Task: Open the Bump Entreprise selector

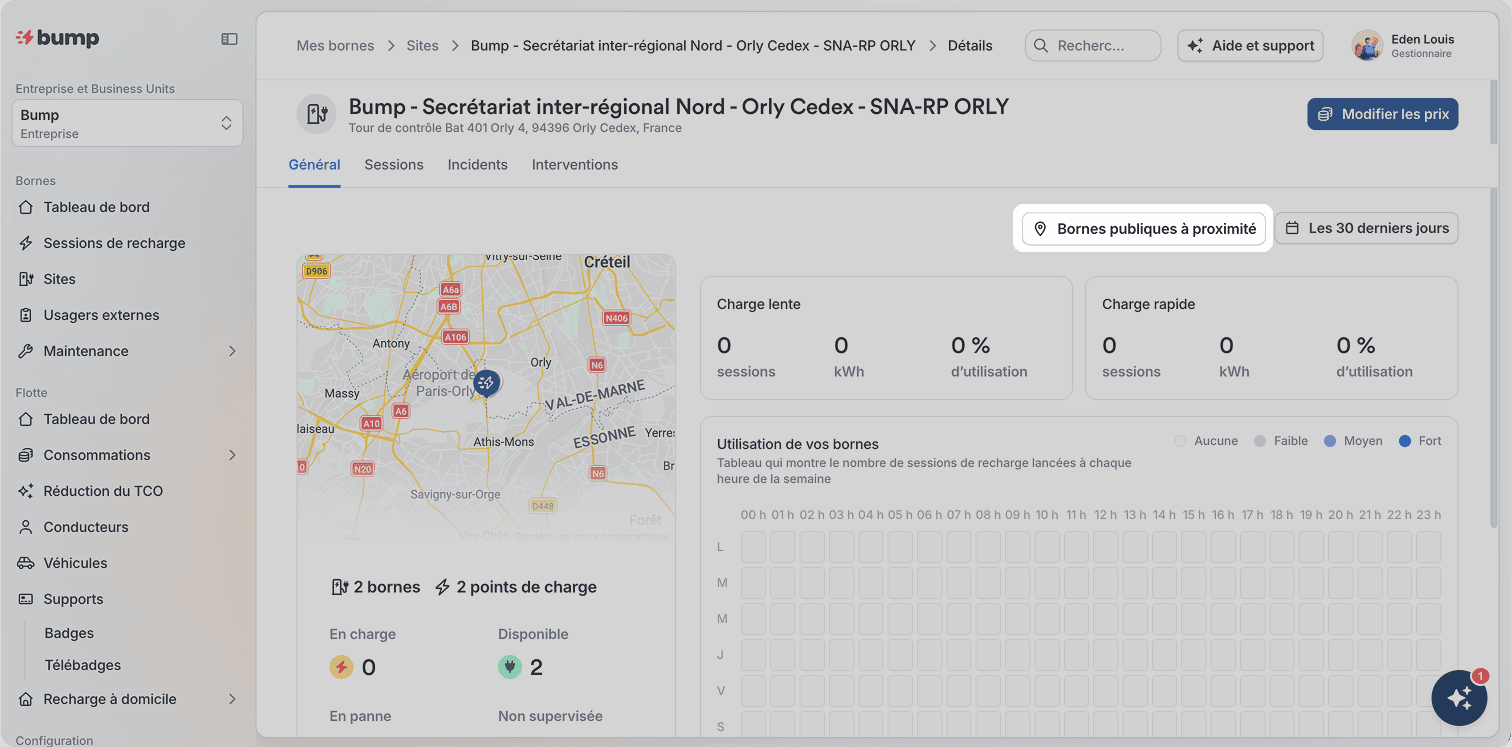Action: pyautogui.click(x=128, y=123)
